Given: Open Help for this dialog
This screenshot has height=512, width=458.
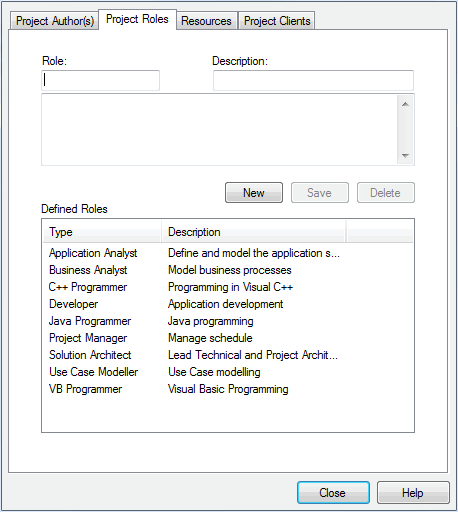Looking at the screenshot, I should [x=413, y=492].
